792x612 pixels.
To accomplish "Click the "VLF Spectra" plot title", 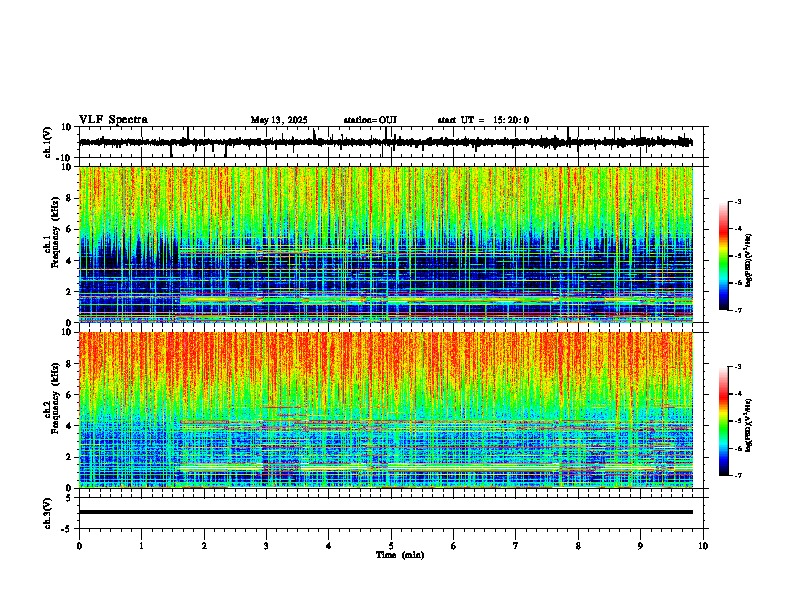I will pos(113,120).
